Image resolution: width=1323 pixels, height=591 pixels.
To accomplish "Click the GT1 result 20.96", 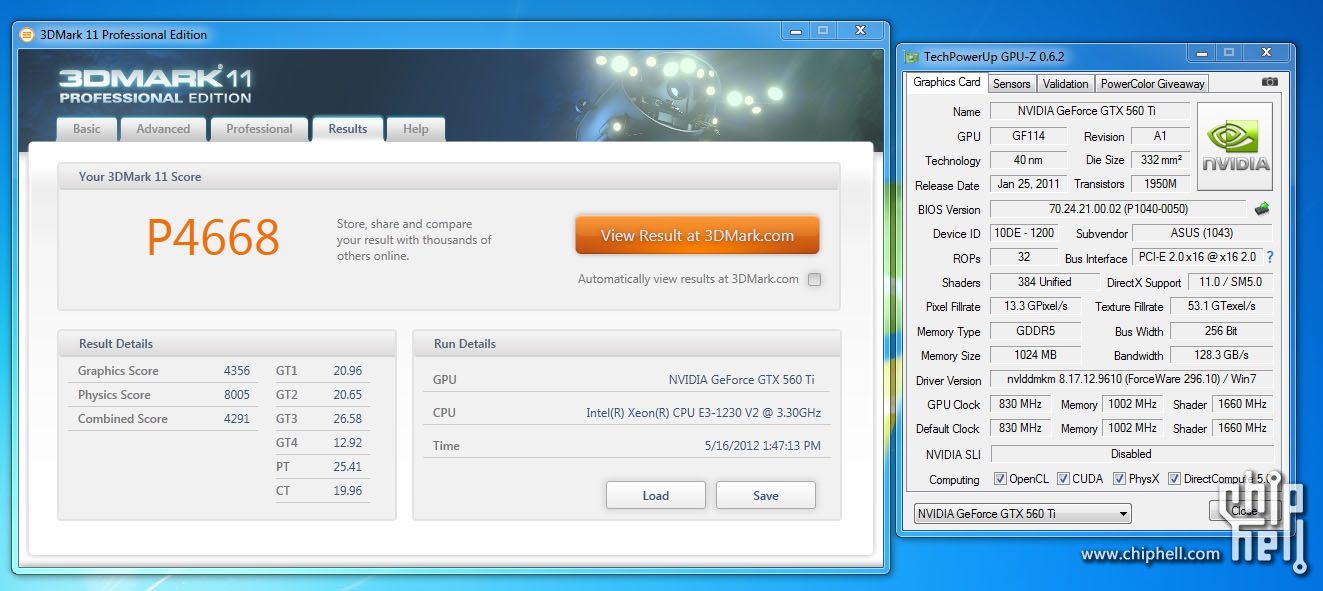I will [347, 371].
